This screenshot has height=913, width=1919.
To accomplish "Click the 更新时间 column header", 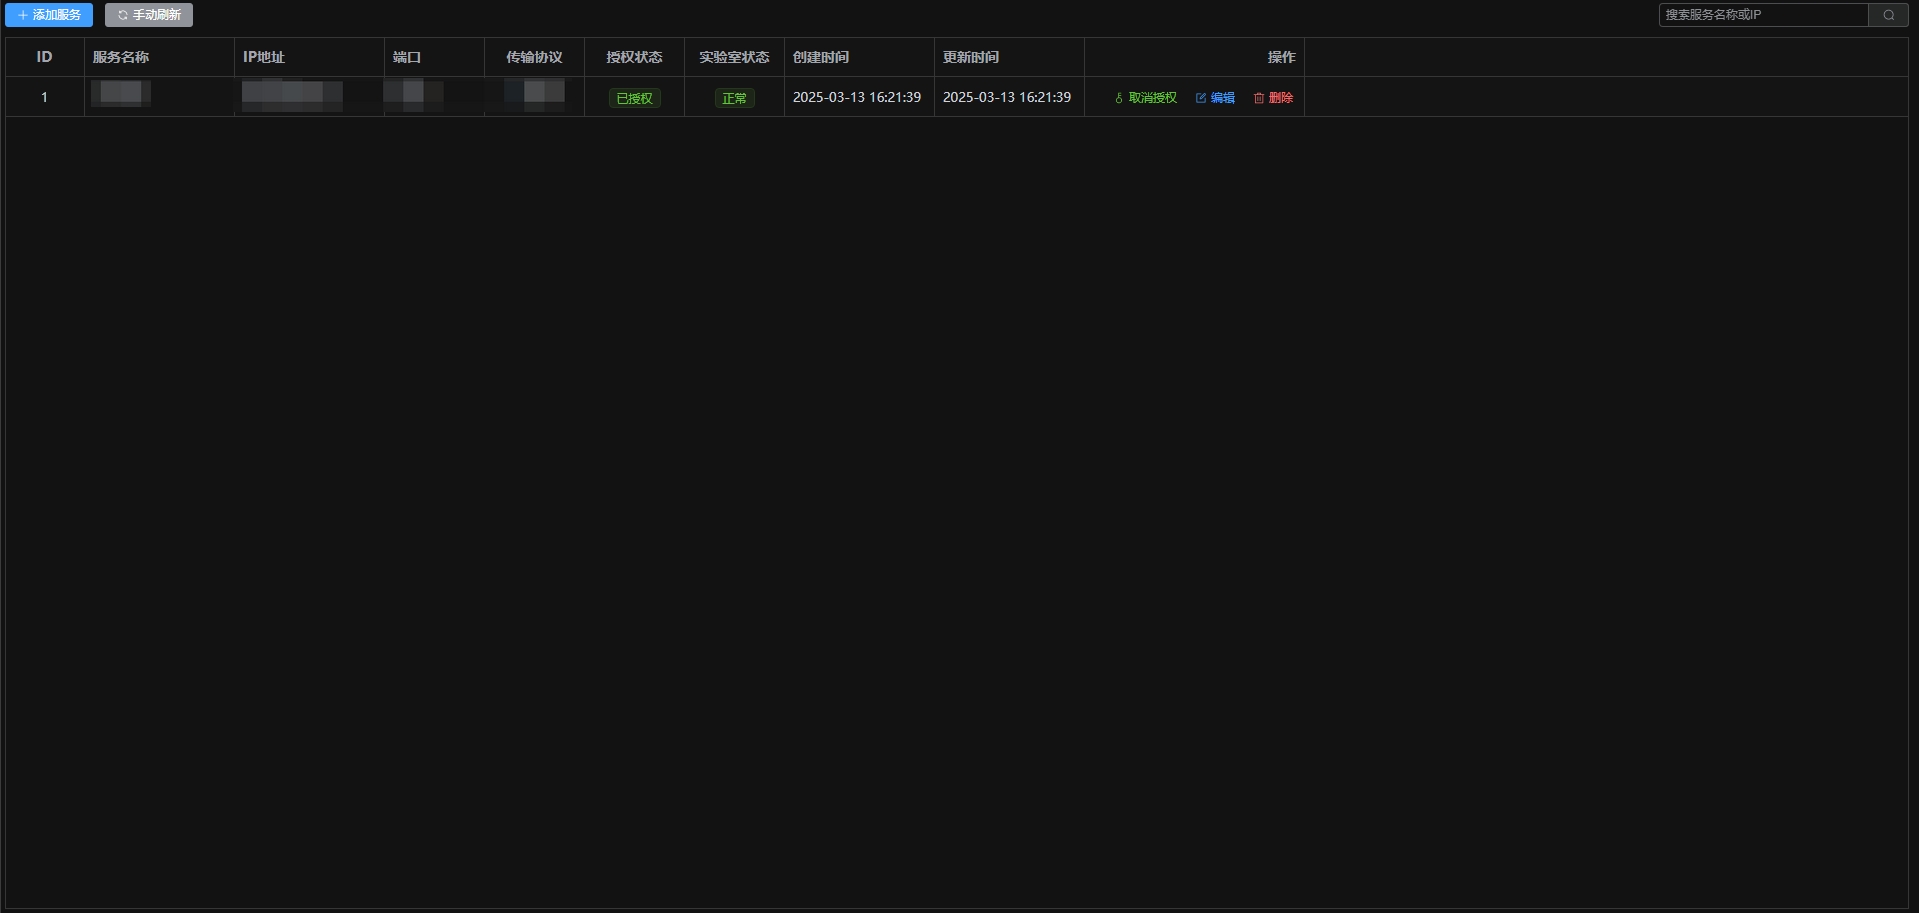I will 971,57.
